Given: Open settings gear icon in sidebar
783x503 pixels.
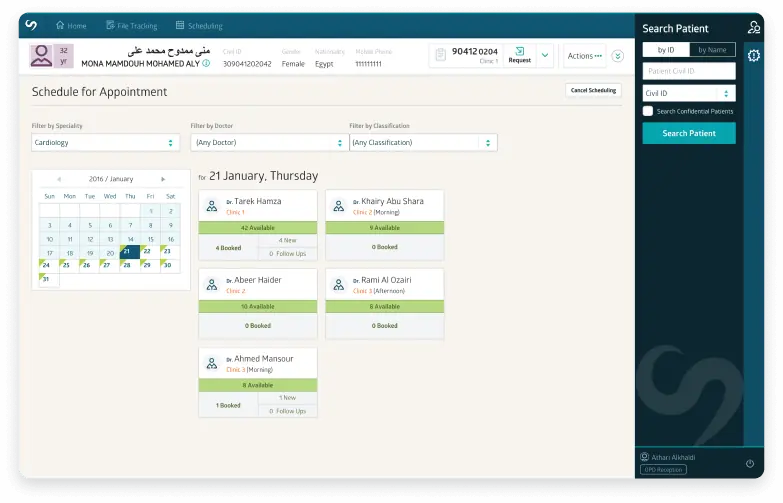Looking at the screenshot, I should point(754,55).
